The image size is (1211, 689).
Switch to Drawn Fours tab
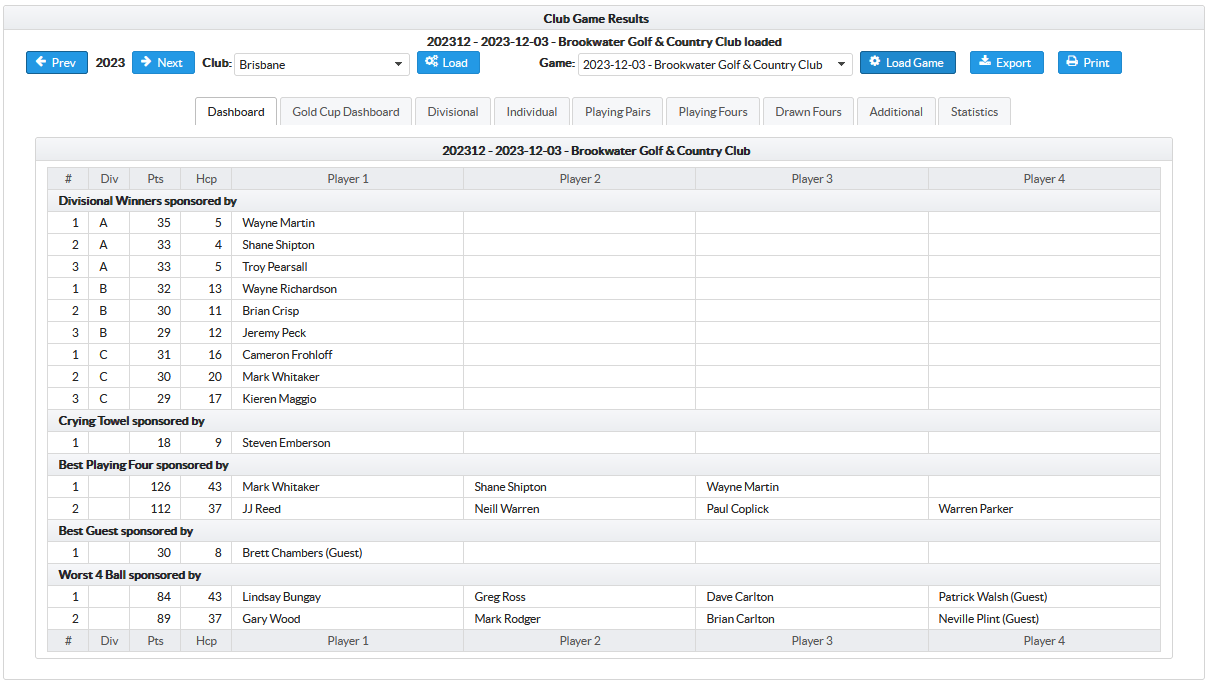click(808, 112)
